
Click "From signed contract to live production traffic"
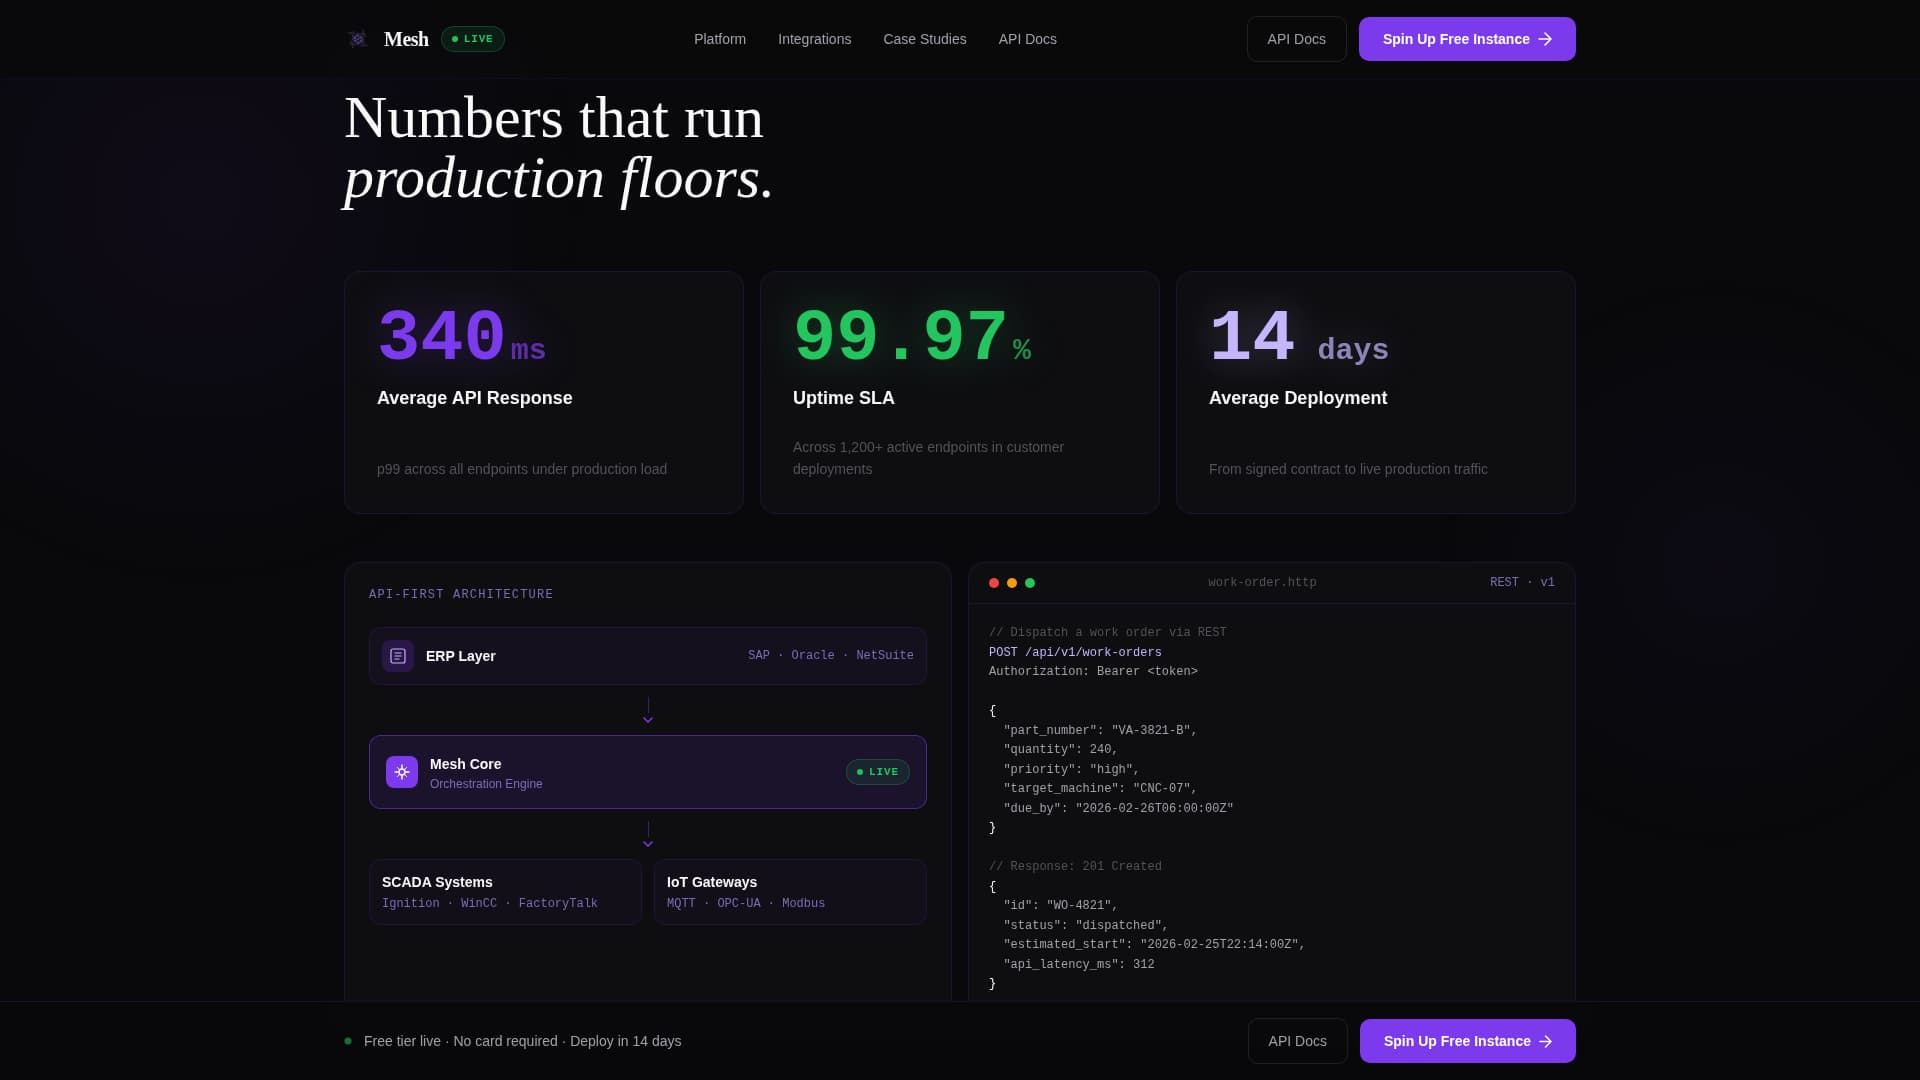coord(1348,469)
